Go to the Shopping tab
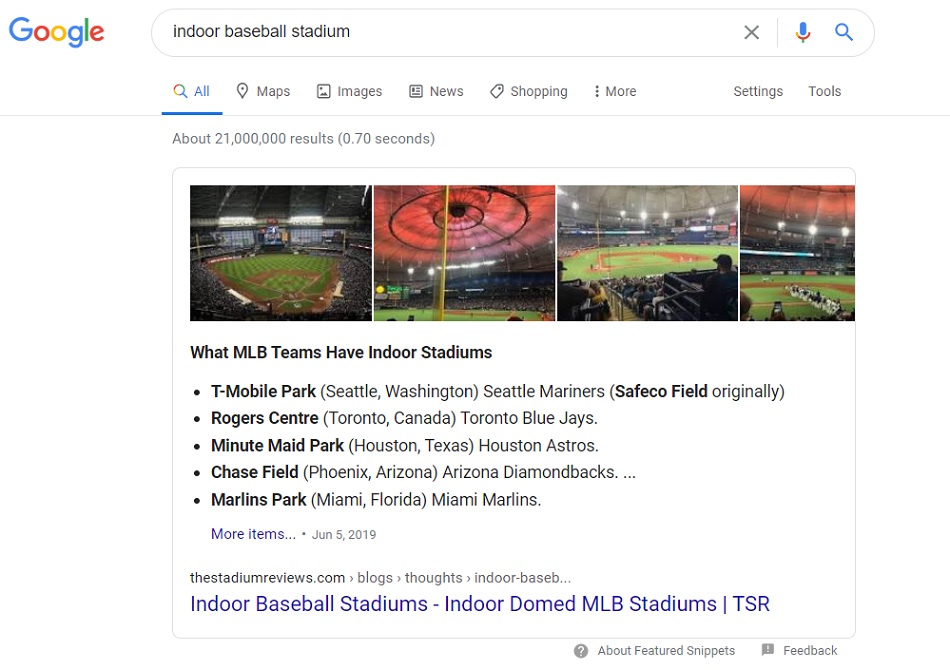Screen dimensions: 950x670 [x=528, y=91]
